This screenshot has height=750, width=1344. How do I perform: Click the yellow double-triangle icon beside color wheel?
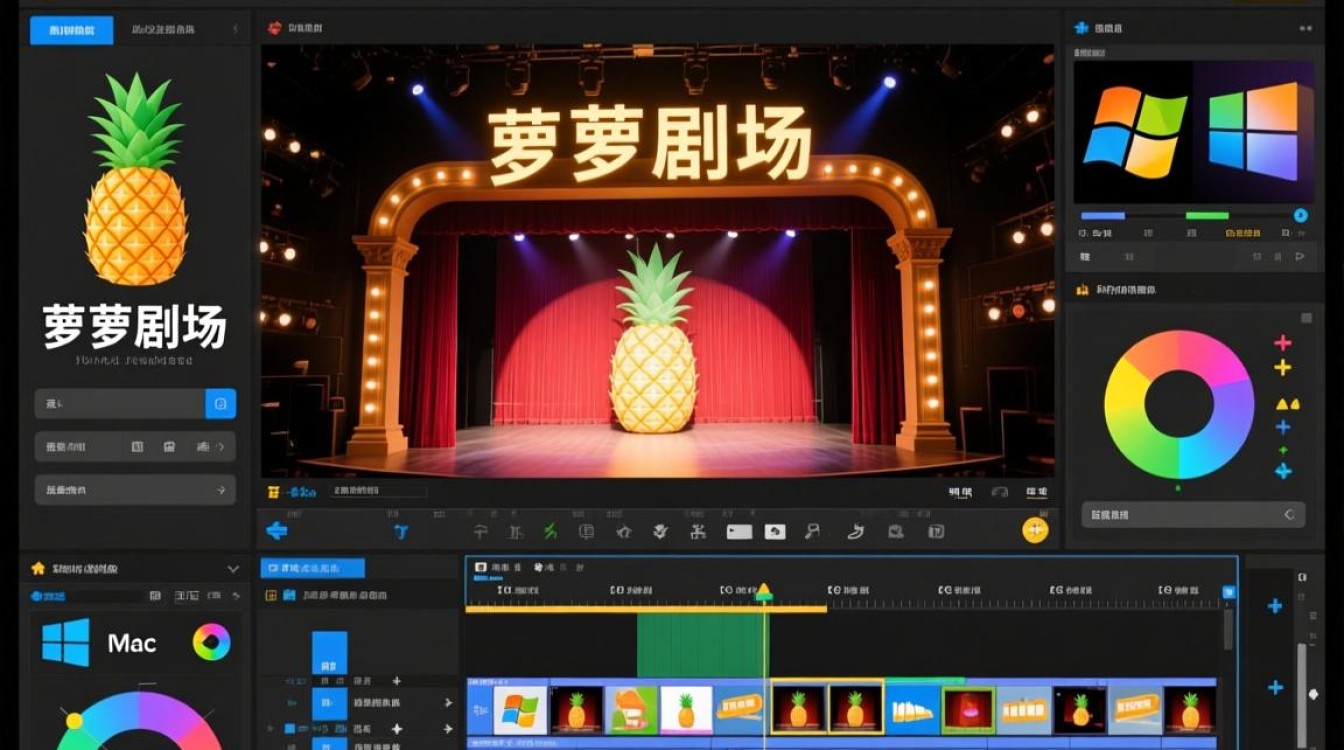tap(1287, 404)
